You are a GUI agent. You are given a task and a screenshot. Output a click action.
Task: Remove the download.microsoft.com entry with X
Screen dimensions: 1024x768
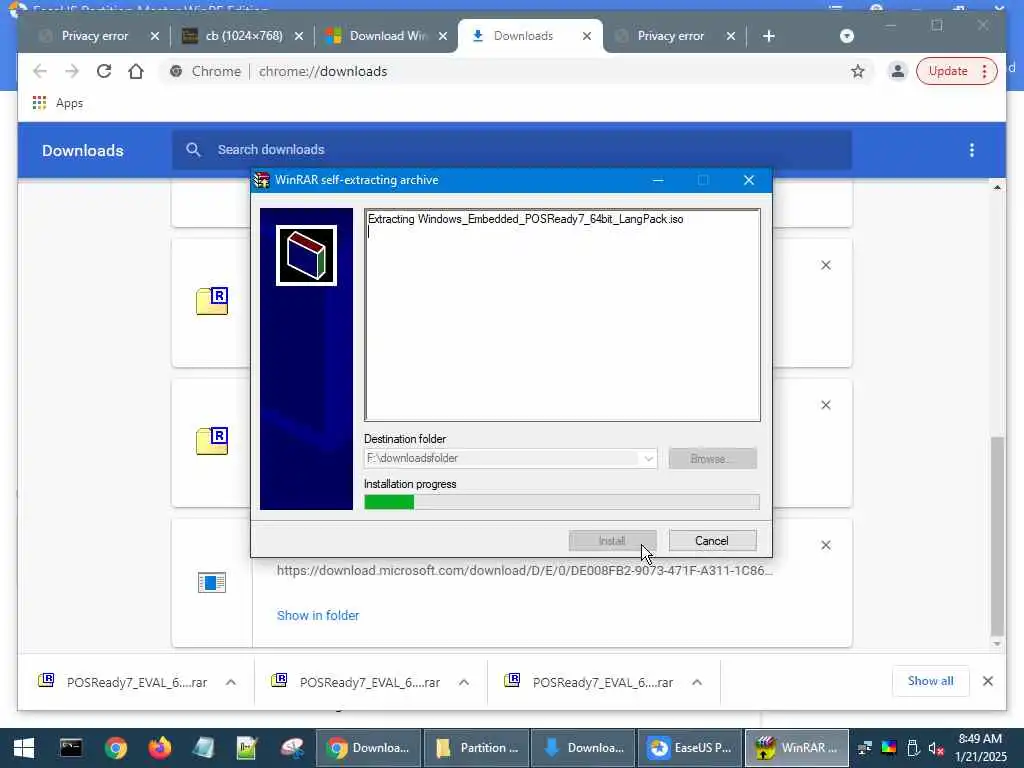(x=826, y=545)
